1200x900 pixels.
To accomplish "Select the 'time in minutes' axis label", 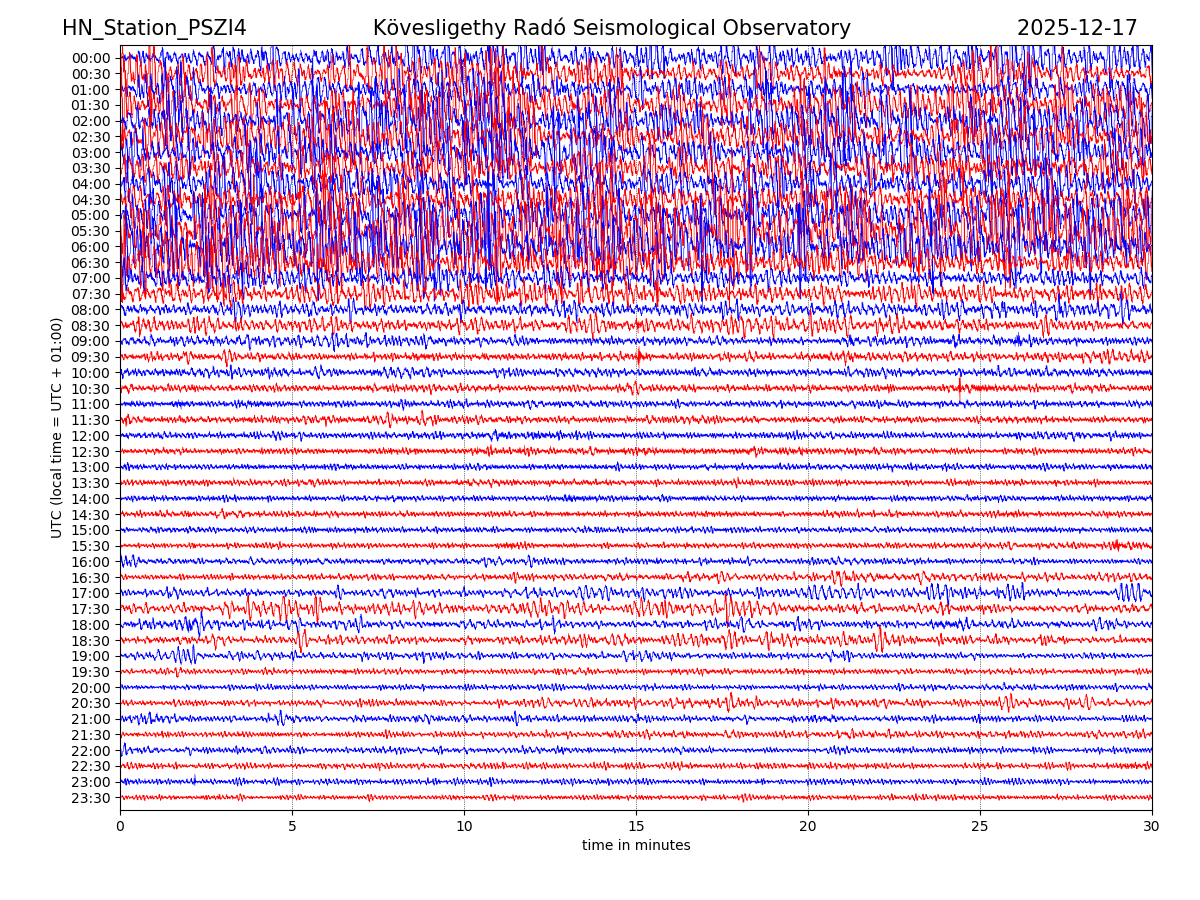I will coord(636,846).
